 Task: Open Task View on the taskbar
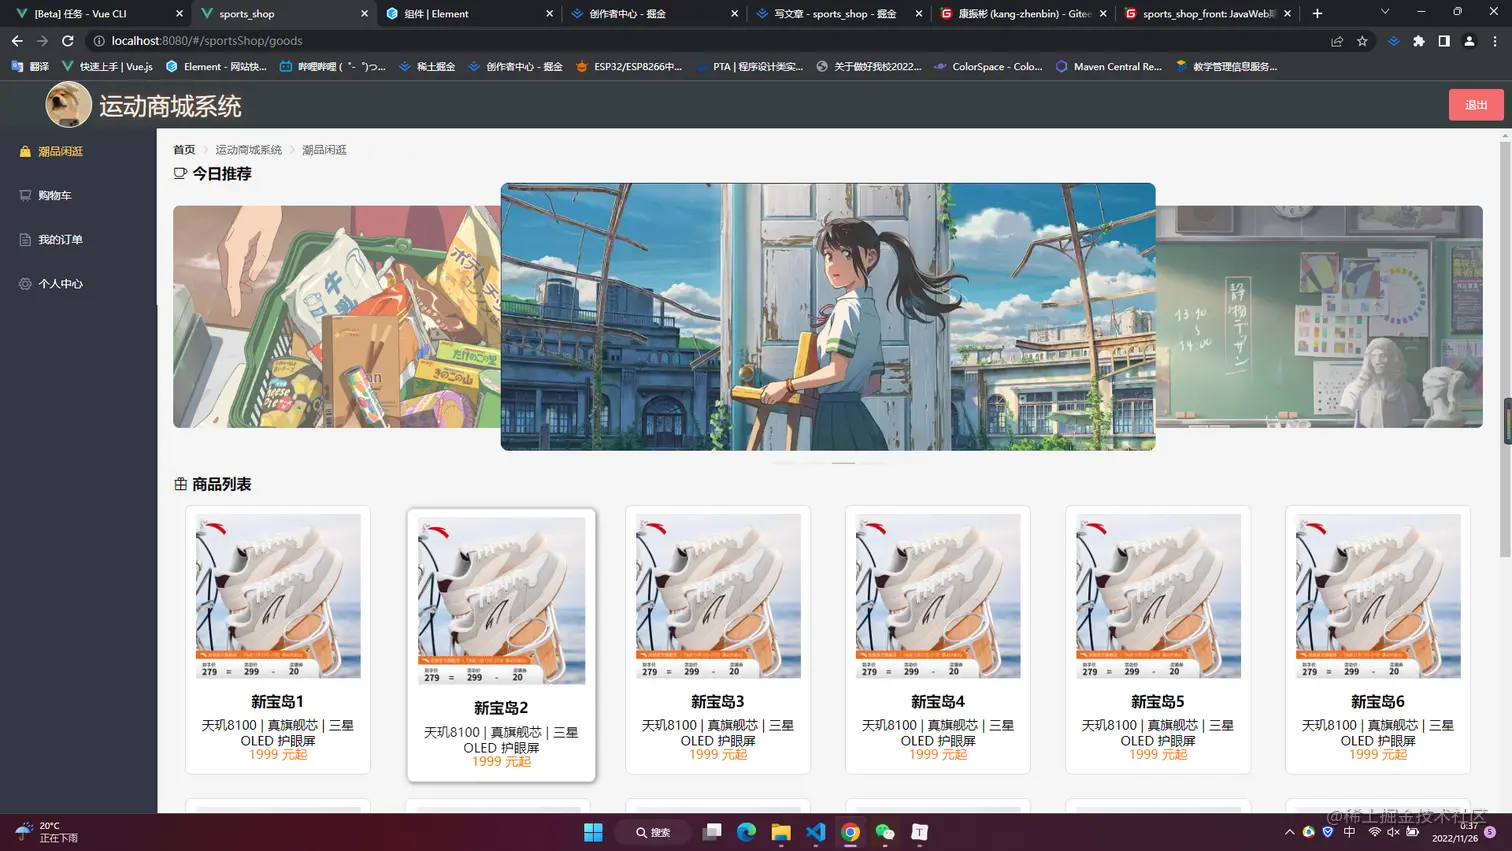[712, 832]
